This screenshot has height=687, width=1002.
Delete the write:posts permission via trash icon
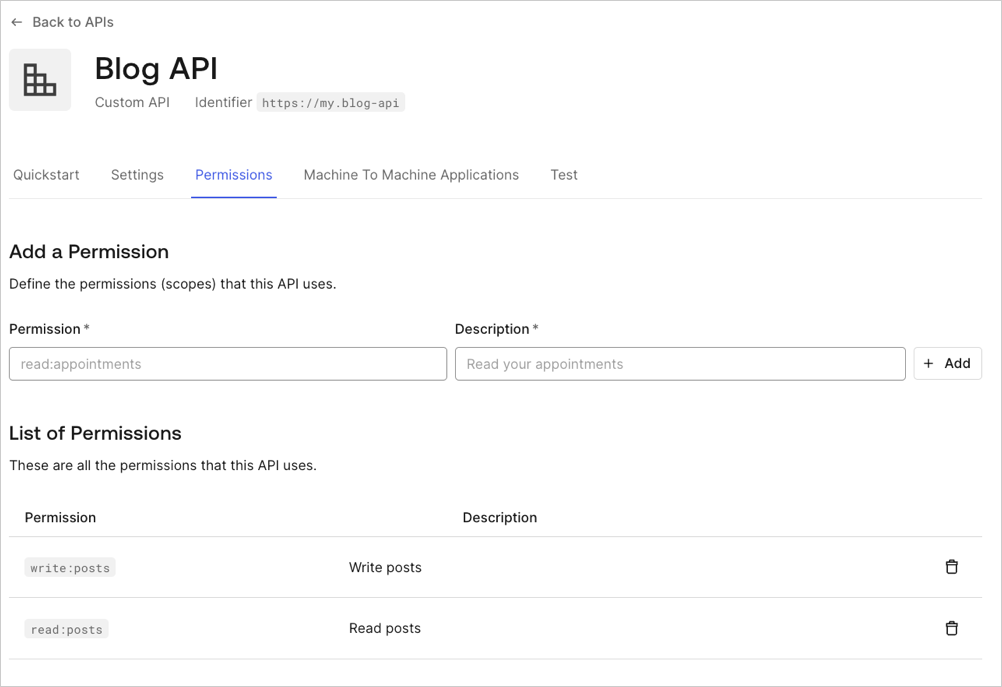[951, 566]
